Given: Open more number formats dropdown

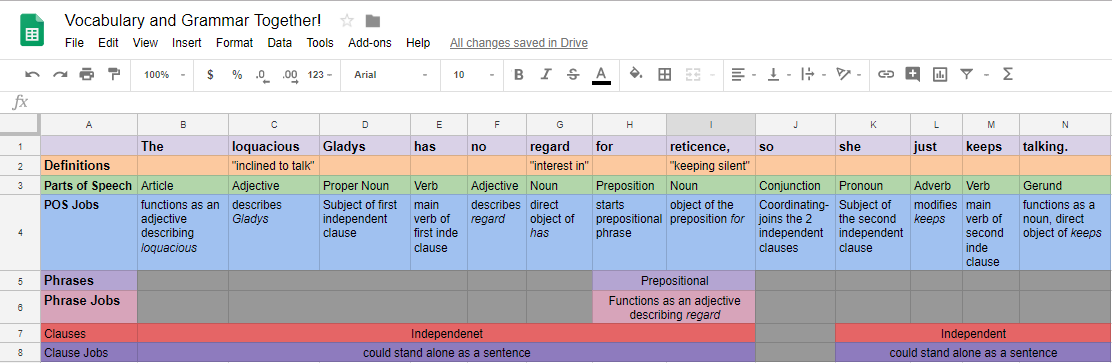Looking at the screenshot, I should 320,74.
